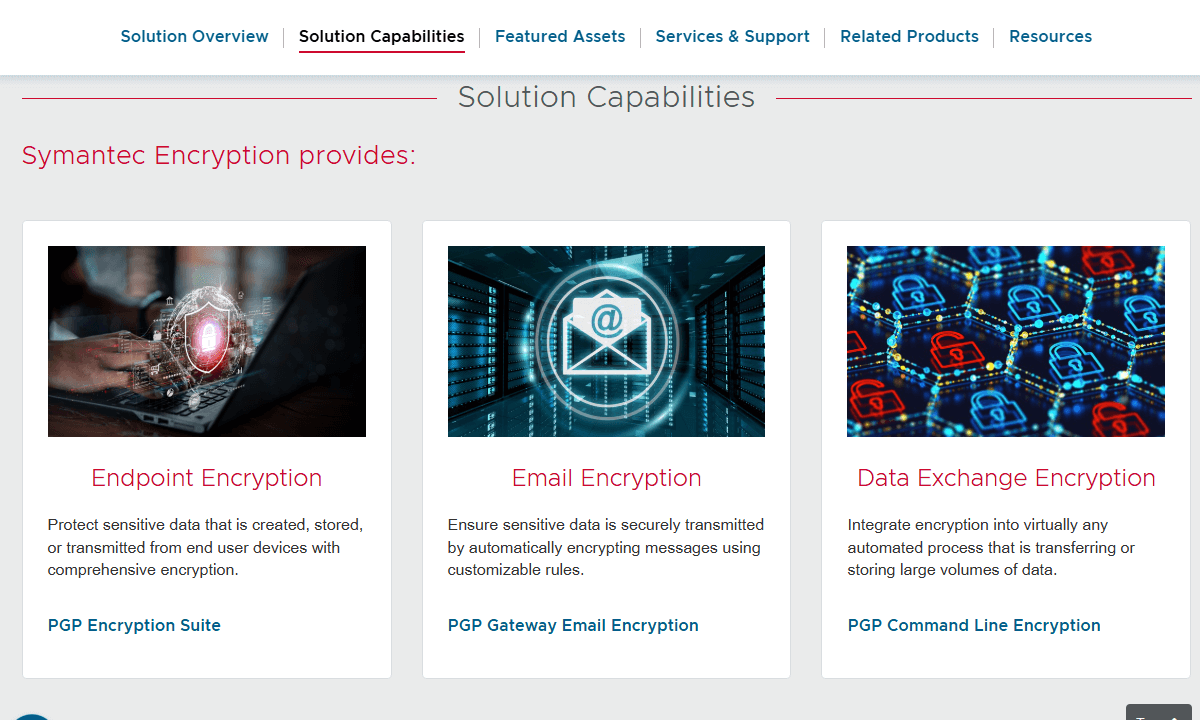The image size is (1200, 720).
Task: Open the PGP Encryption Suite link
Action: tap(134, 625)
